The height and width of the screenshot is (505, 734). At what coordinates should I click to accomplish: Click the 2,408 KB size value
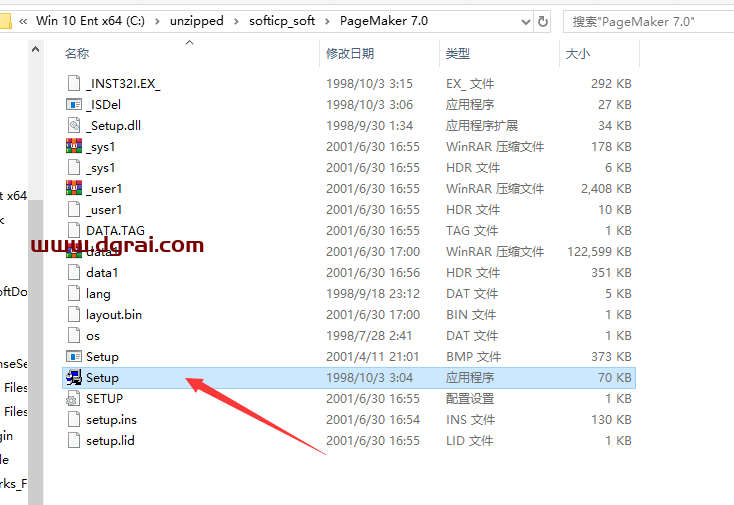pyautogui.click(x=606, y=188)
